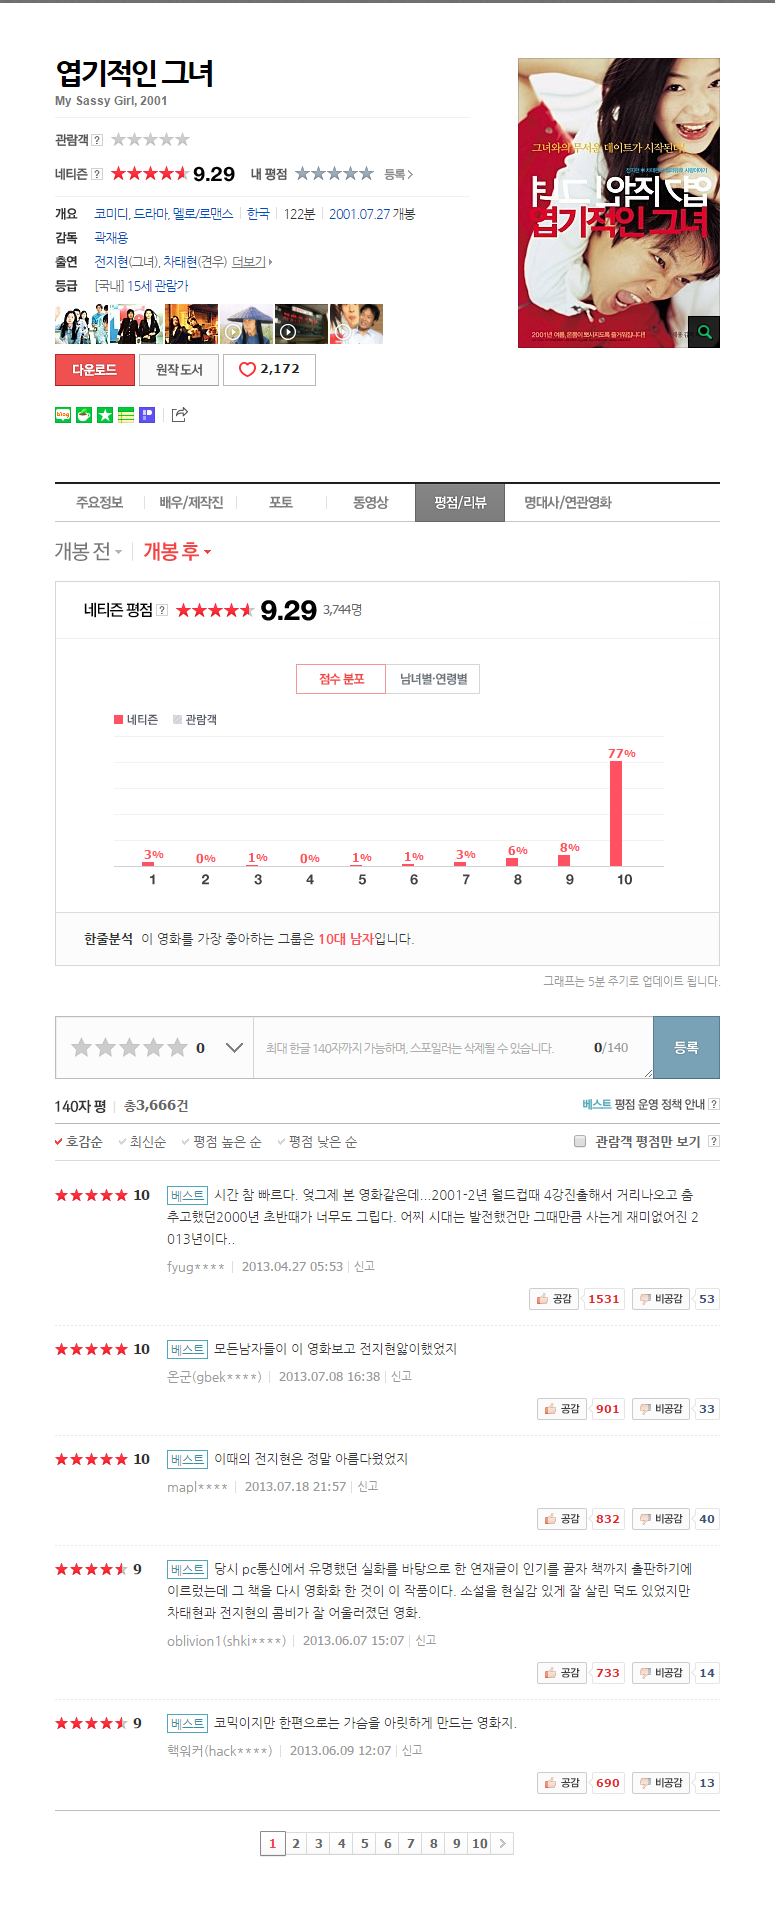Open the rating score dropdown arrow
The image size is (775, 1908).
point(234,1048)
